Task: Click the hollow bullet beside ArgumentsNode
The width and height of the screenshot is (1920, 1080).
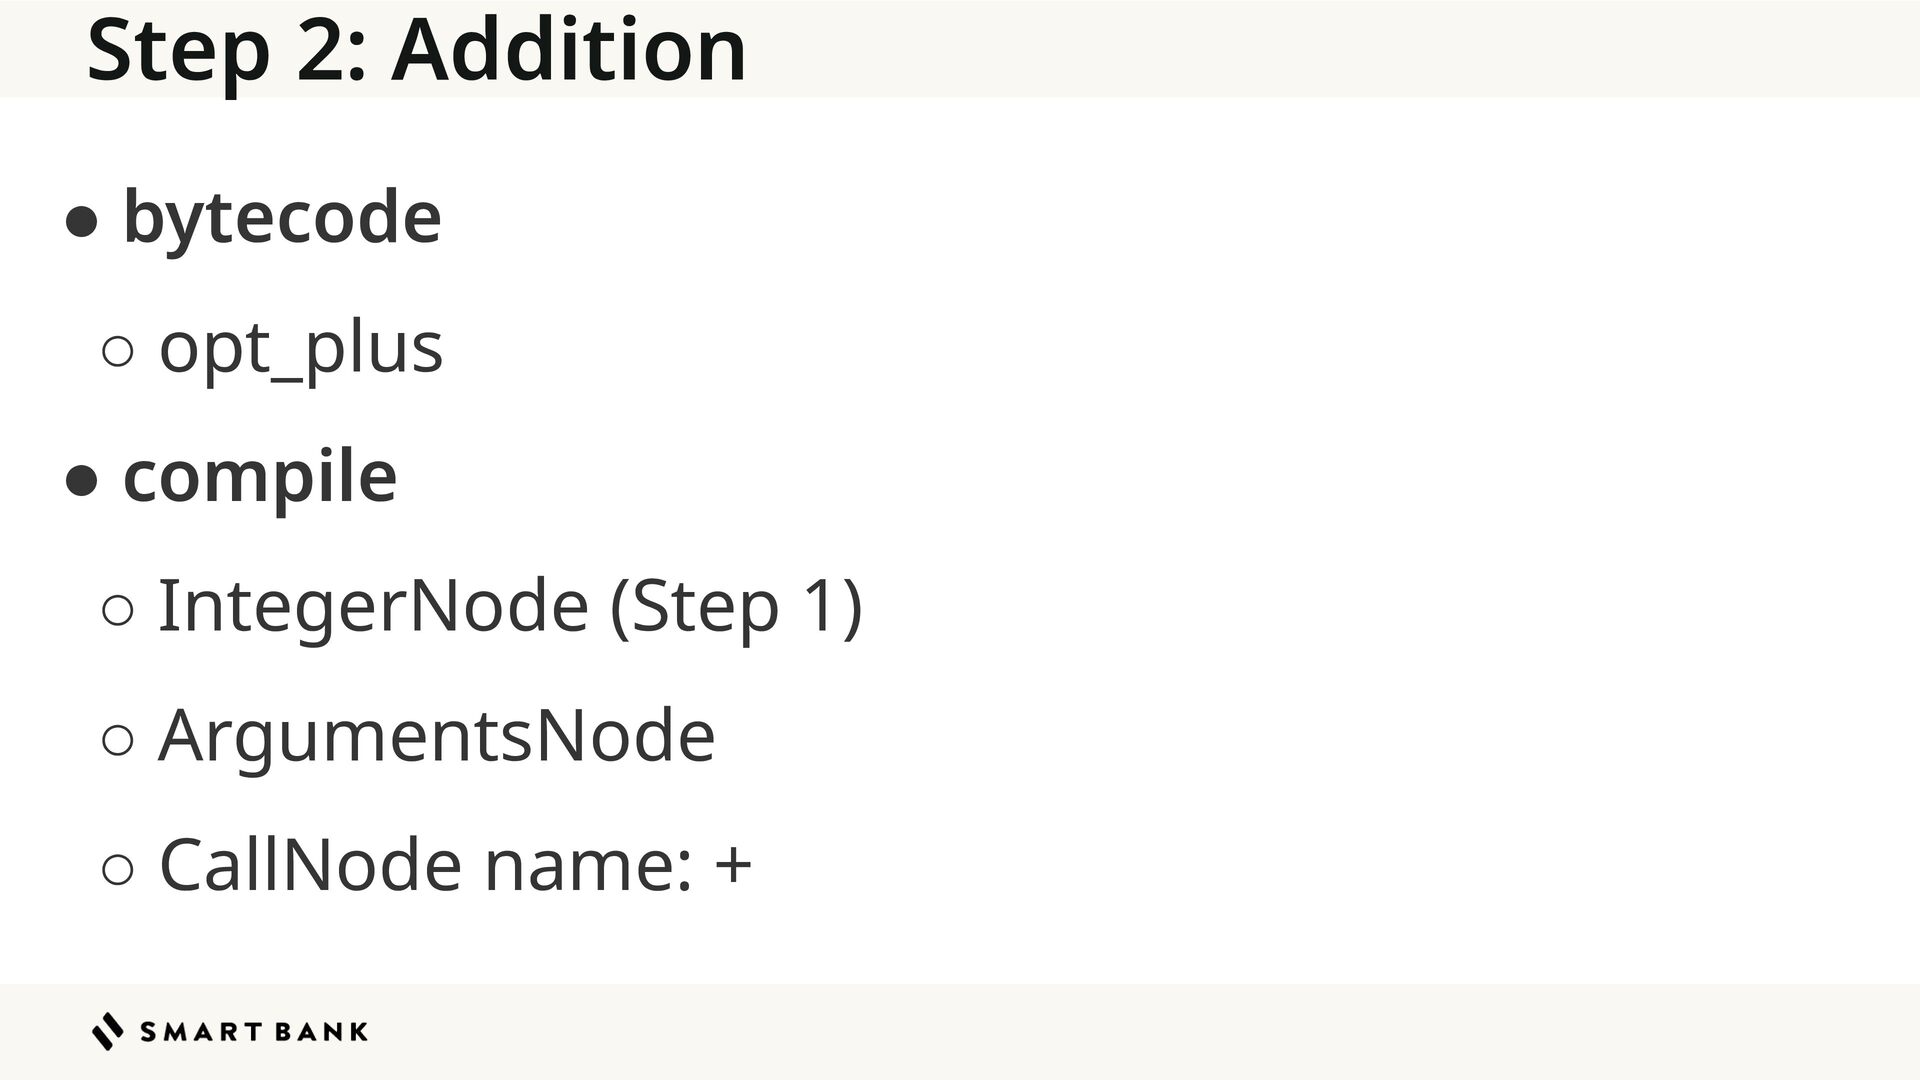Action: coord(118,740)
